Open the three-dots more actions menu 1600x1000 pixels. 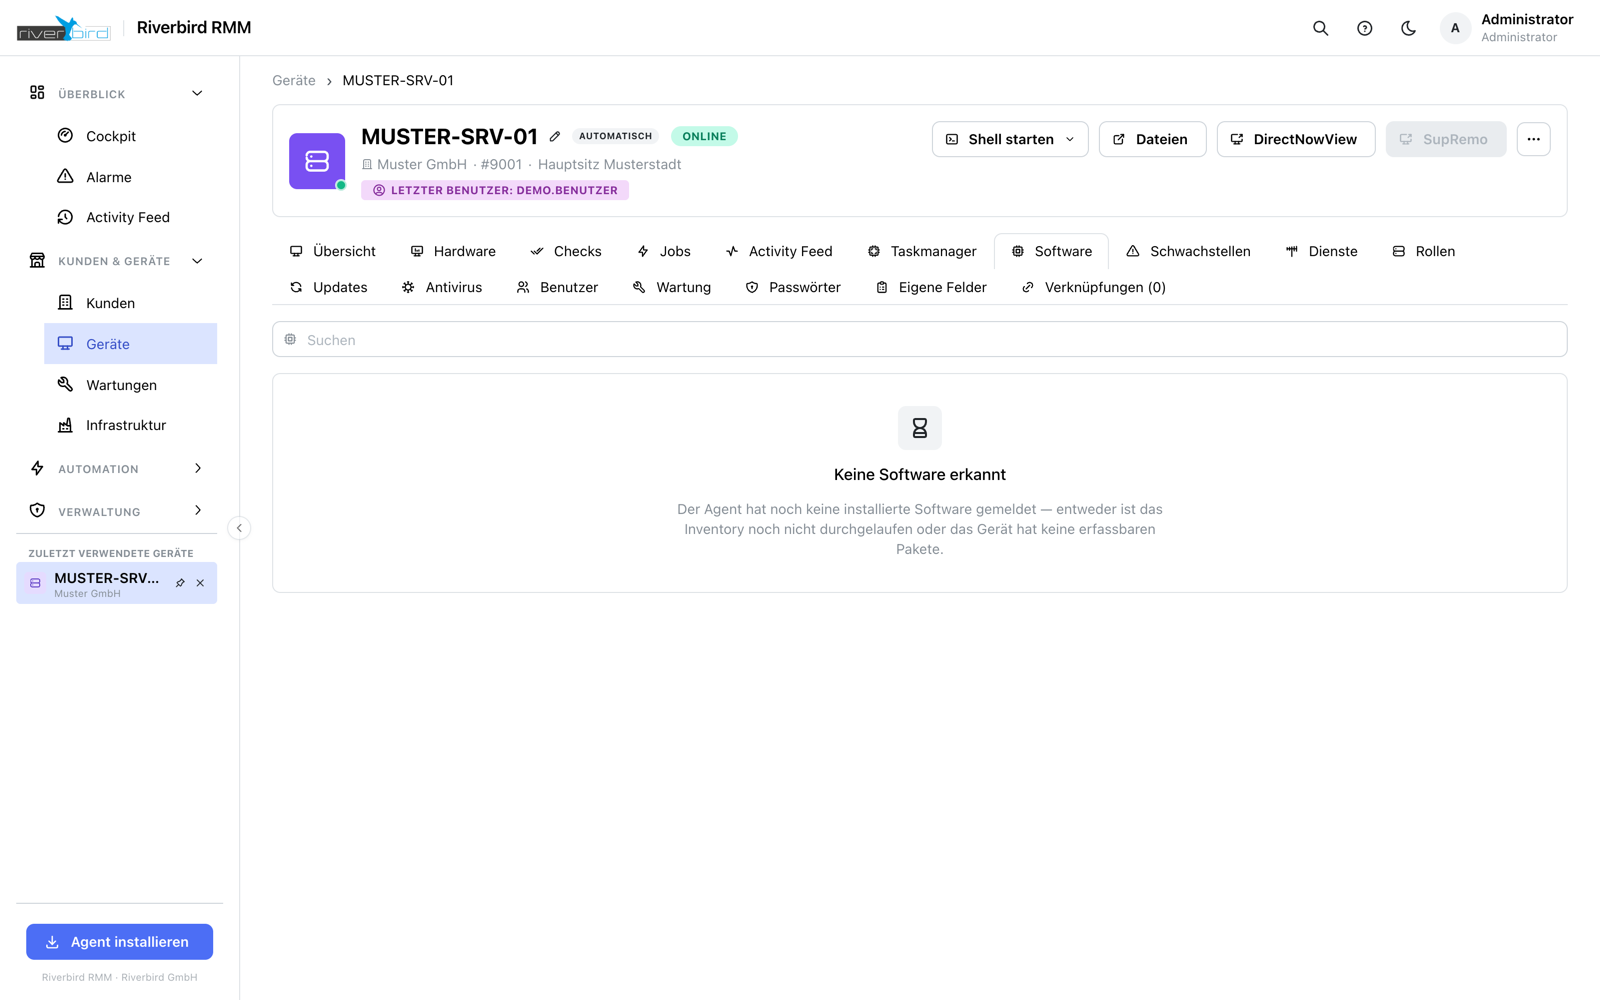tap(1533, 139)
